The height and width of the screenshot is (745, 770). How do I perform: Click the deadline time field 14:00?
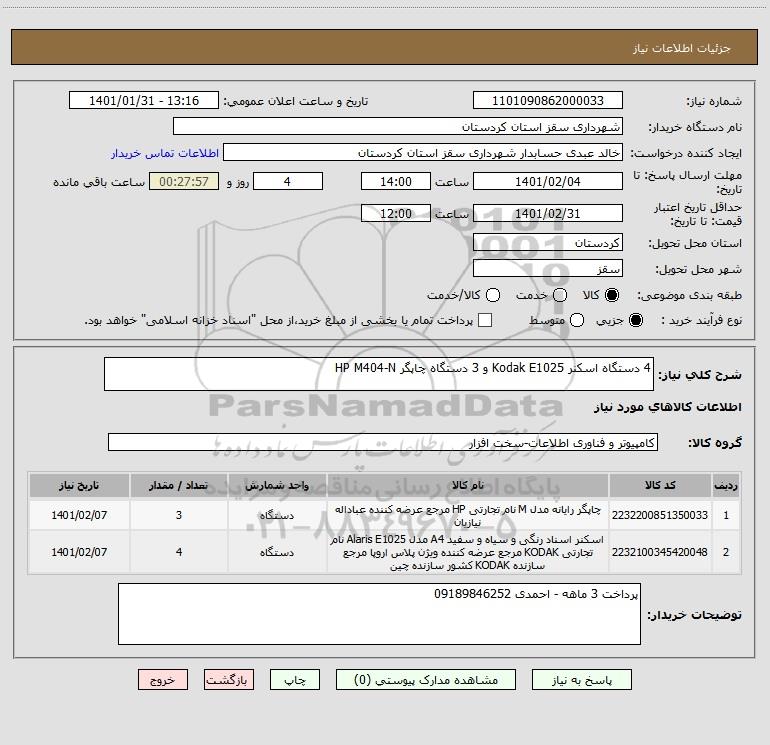[396, 181]
